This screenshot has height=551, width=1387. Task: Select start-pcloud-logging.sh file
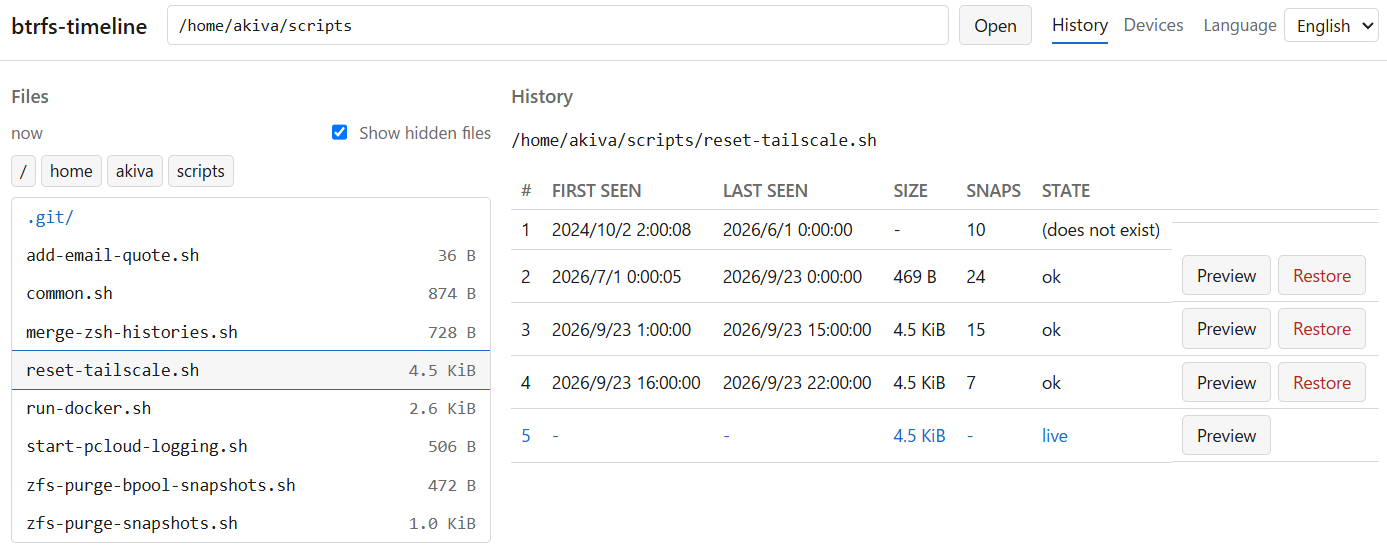click(251, 446)
